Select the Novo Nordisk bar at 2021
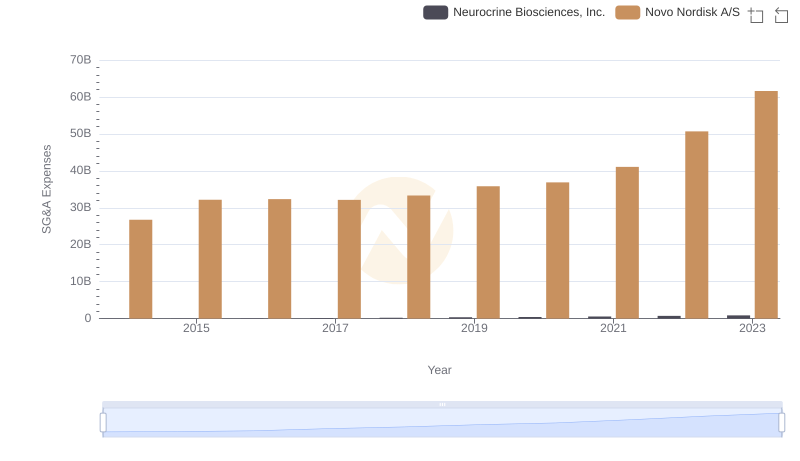 (x=627, y=243)
